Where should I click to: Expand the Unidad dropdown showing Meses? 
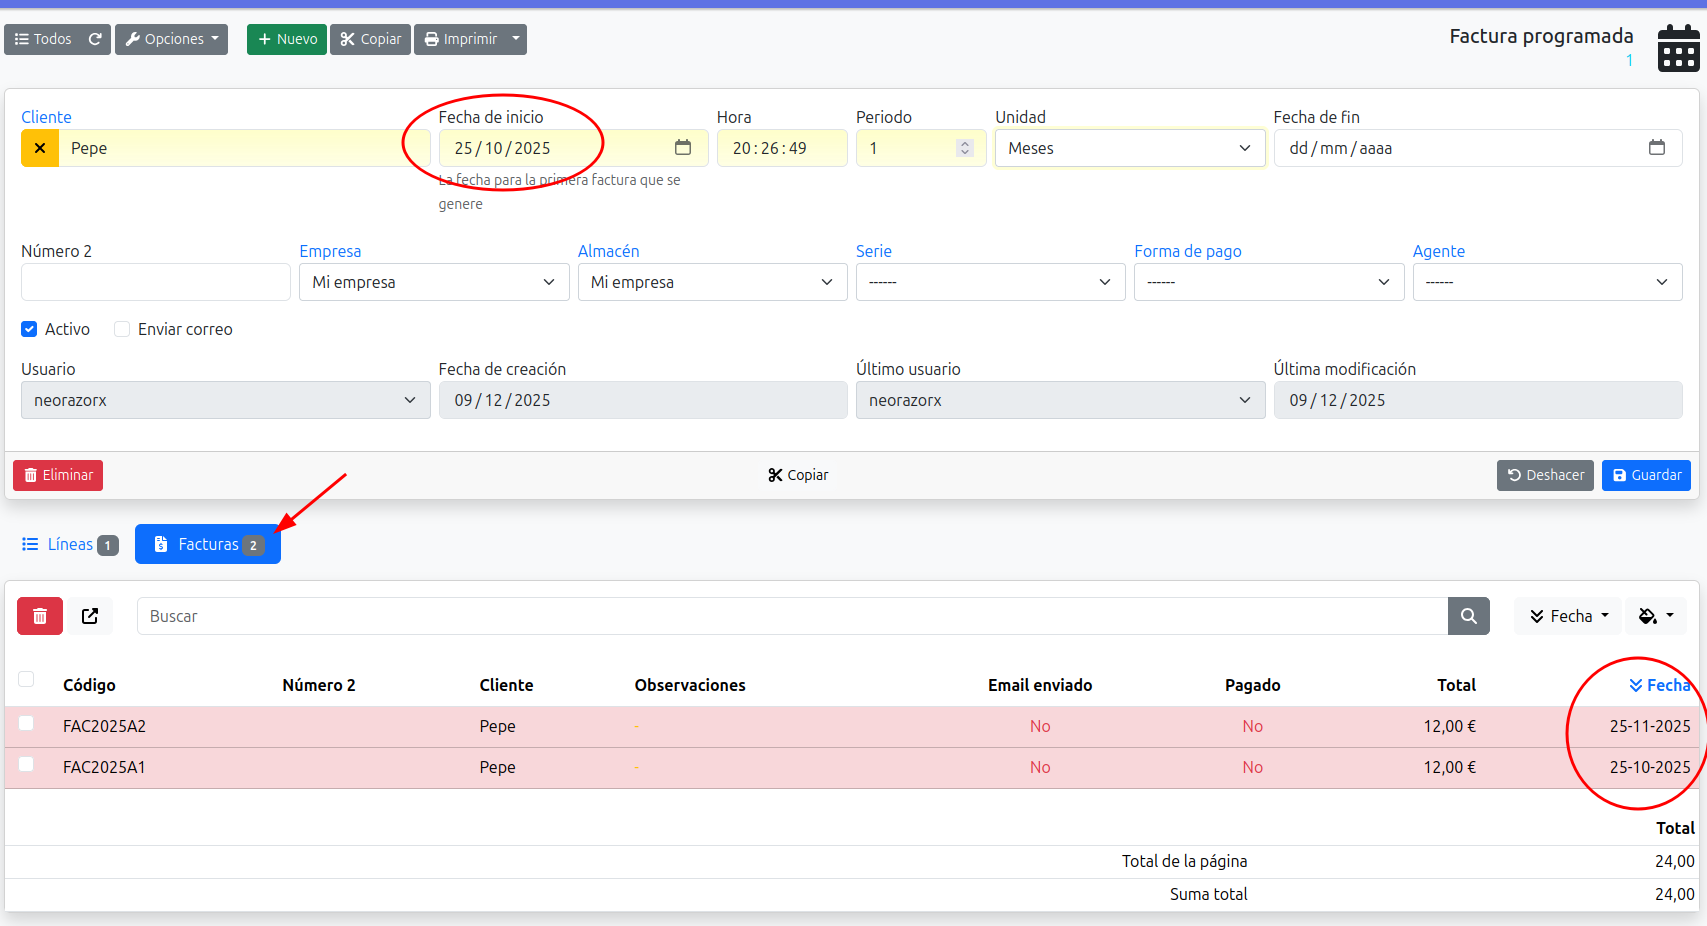point(1129,148)
